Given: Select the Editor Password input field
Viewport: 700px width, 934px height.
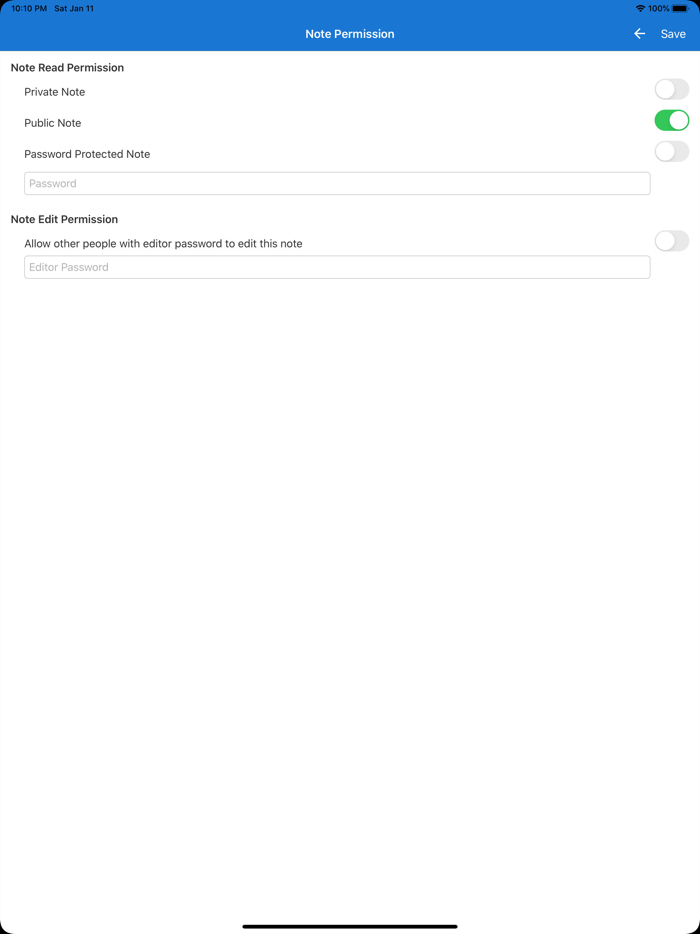Looking at the screenshot, I should point(337,267).
